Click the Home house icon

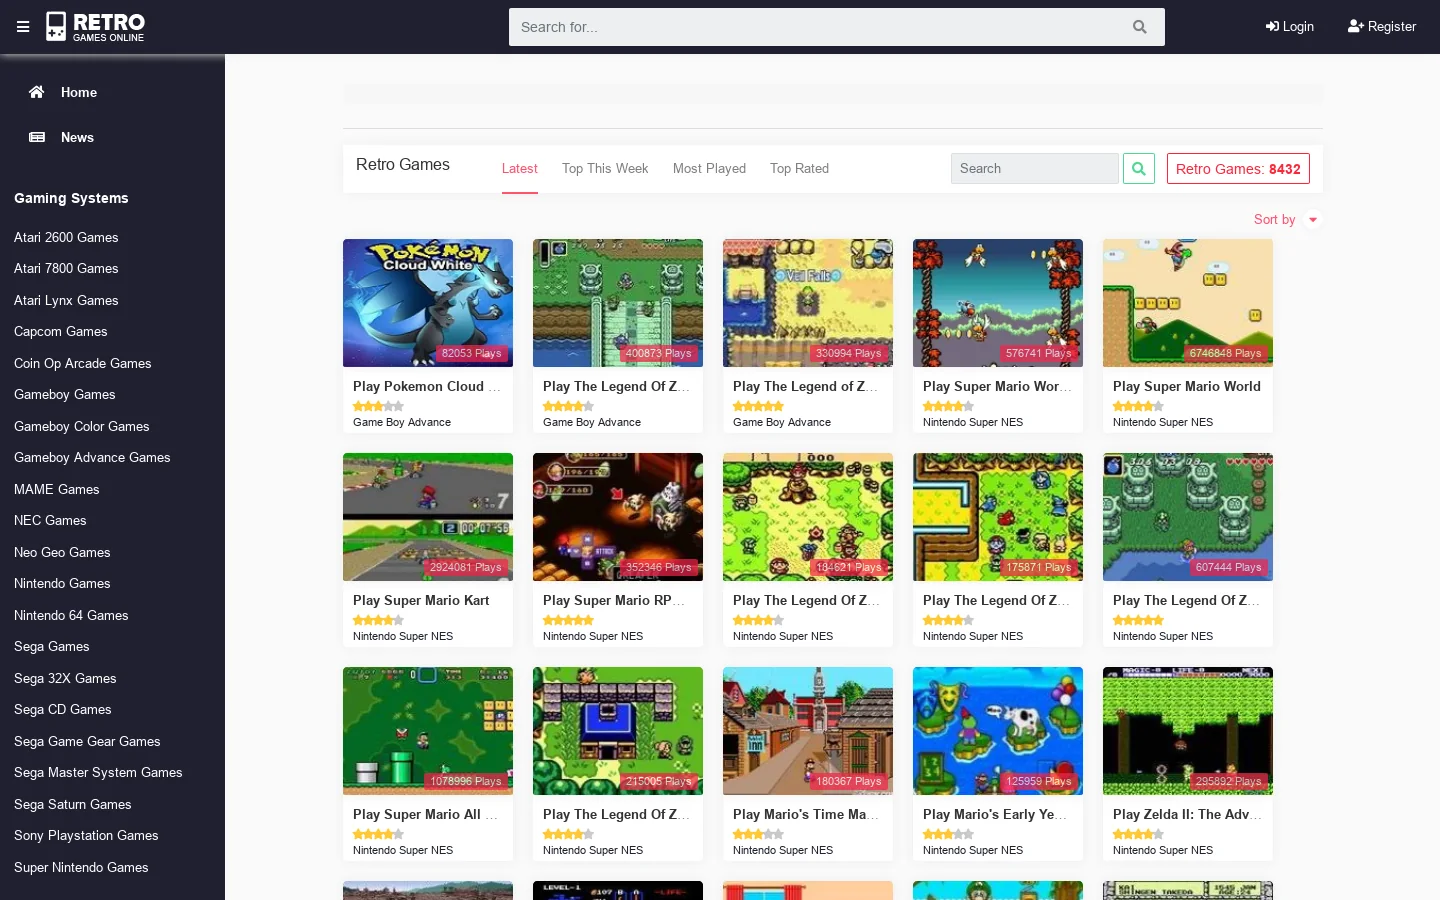click(x=37, y=92)
